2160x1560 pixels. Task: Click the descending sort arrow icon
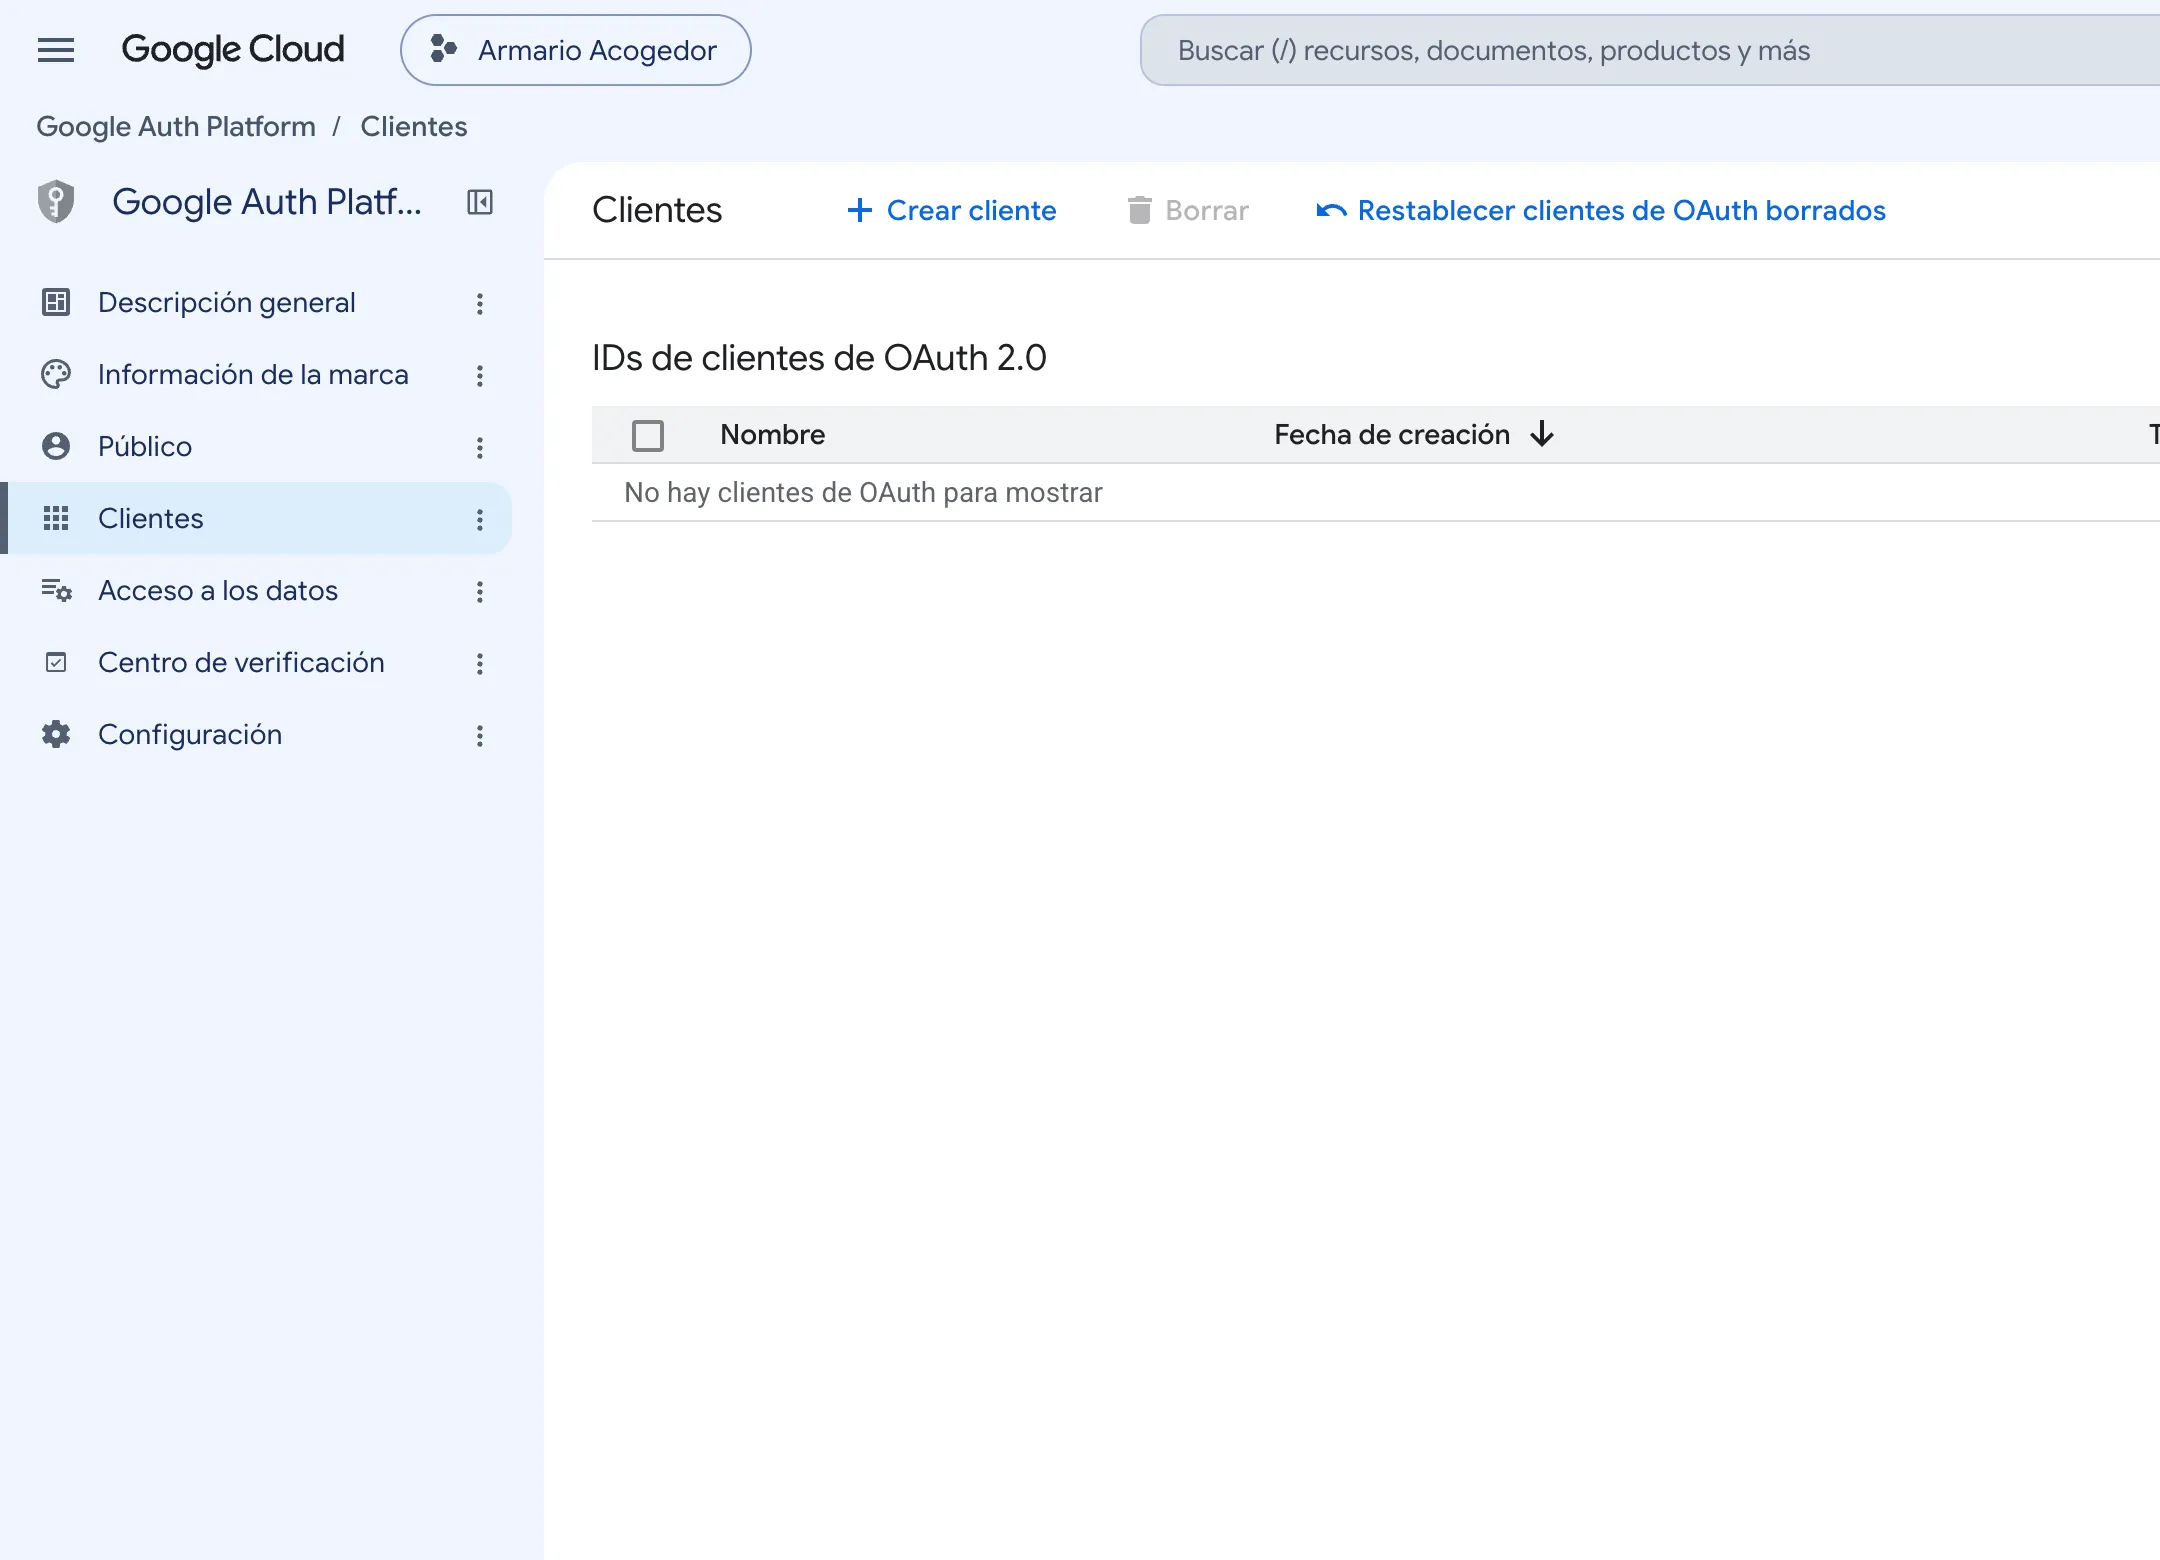click(1542, 434)
